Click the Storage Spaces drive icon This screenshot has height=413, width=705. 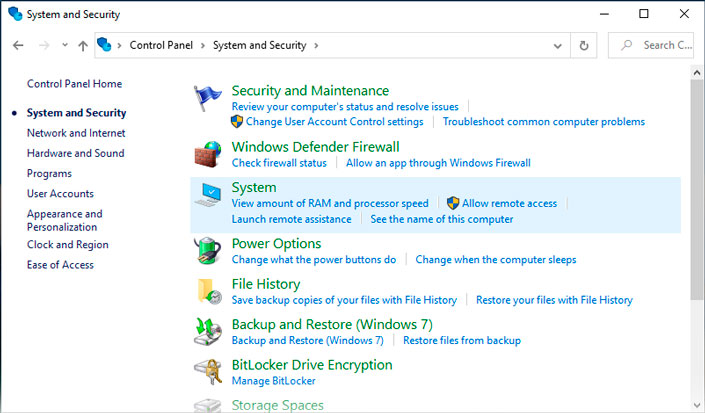(208, 405)
